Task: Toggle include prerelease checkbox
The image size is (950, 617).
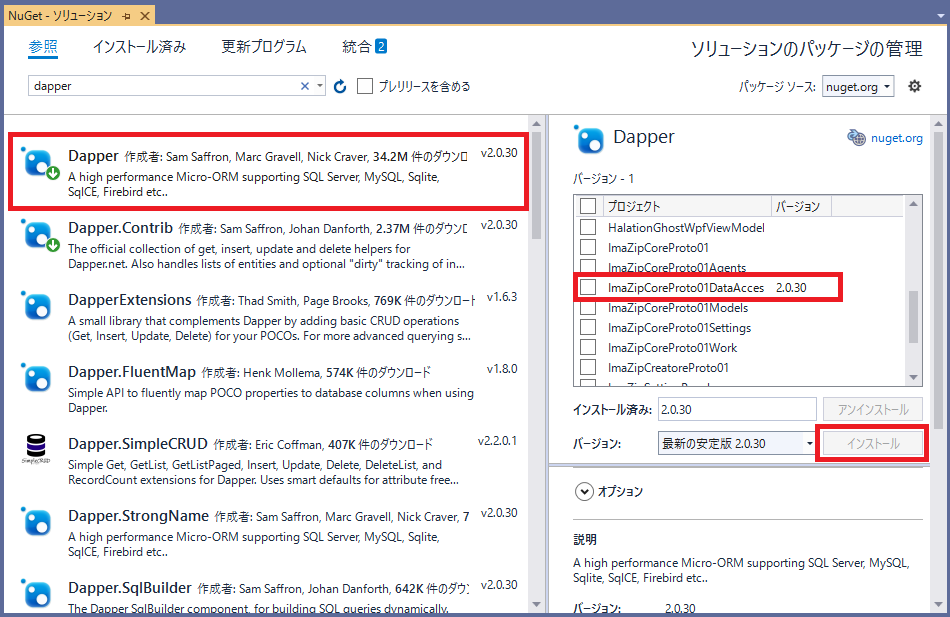Action: (365, 86)
